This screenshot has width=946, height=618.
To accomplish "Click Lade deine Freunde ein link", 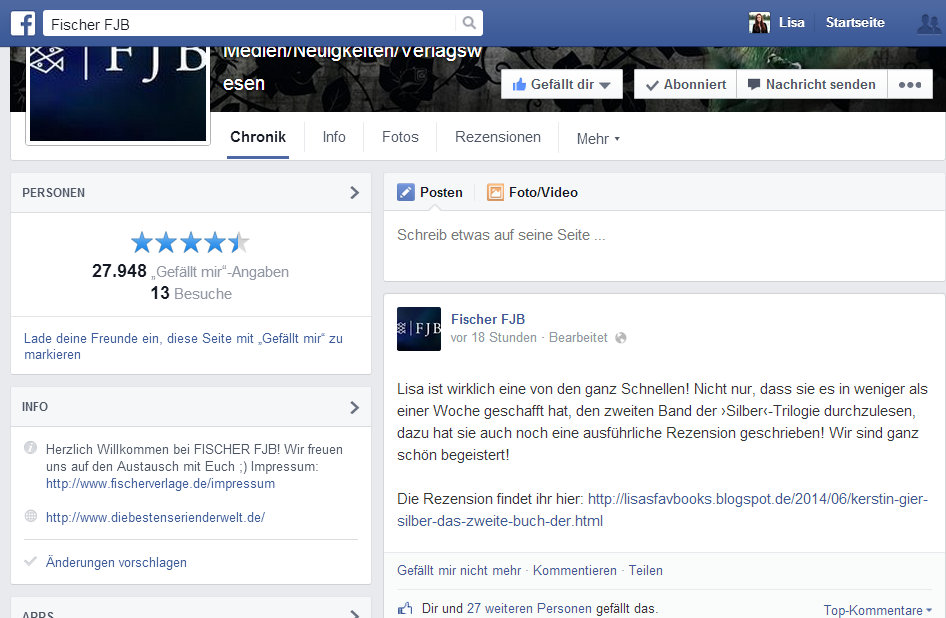I will 183,346.
